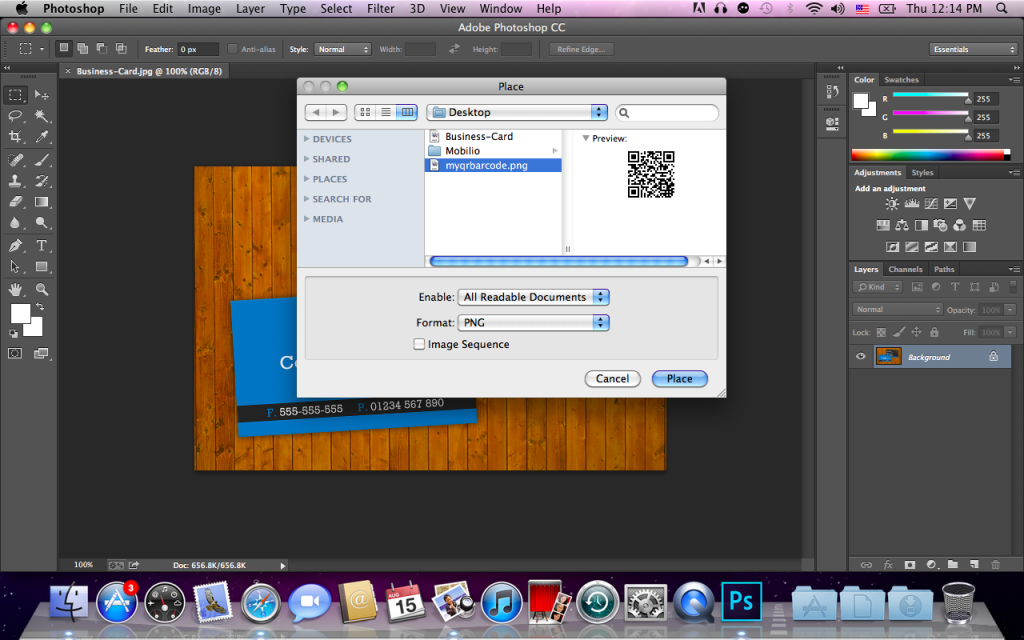Select the Hand tool
Image resolution: width=1024 pixels, height=640 pixels.
[16, 289]
